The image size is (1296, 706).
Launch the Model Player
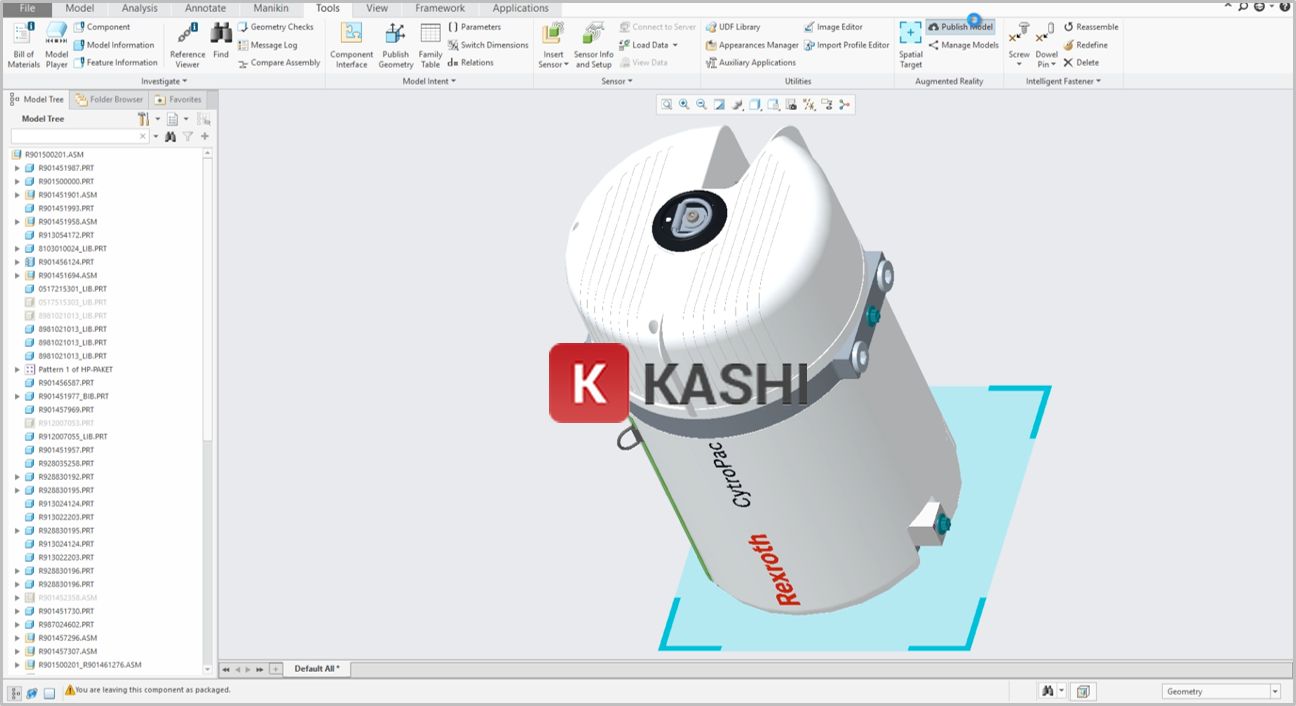coord(57,45)
